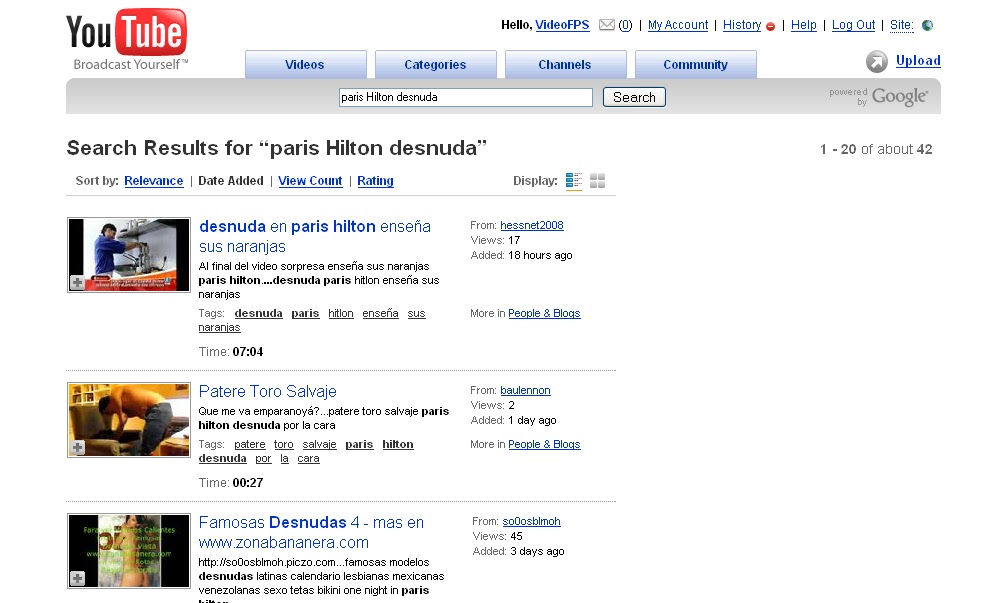Viewport: 995px width, 603px height.
Task: Click the red History stop icon
Action: tap(770, 26)
